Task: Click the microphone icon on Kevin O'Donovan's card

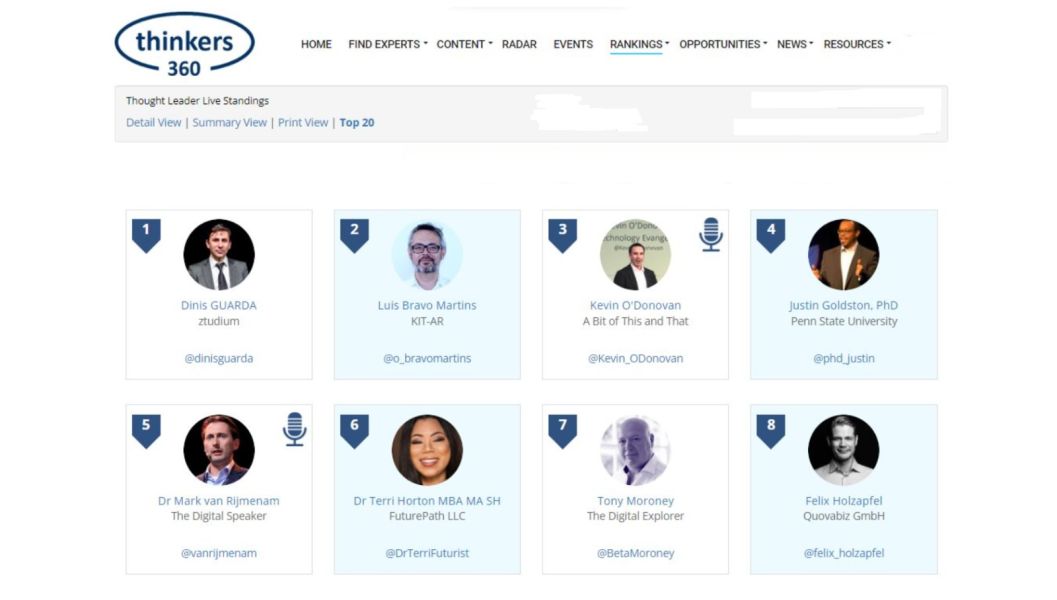Action: point(711,234)
